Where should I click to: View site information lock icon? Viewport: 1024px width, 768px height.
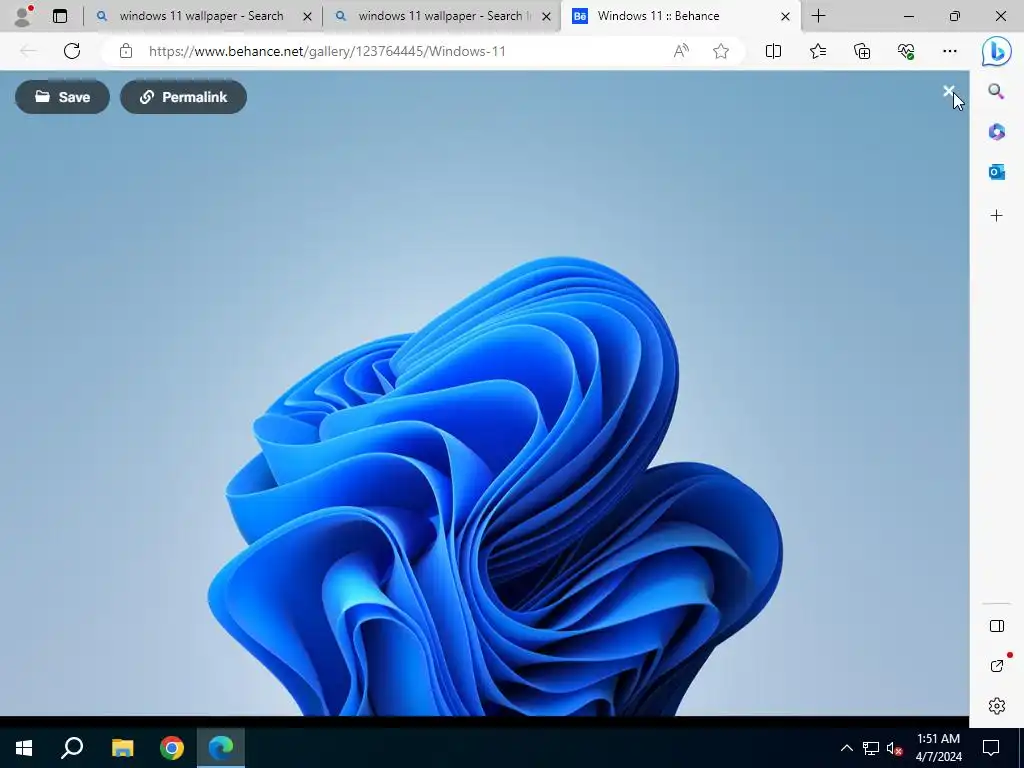point(126,51)
